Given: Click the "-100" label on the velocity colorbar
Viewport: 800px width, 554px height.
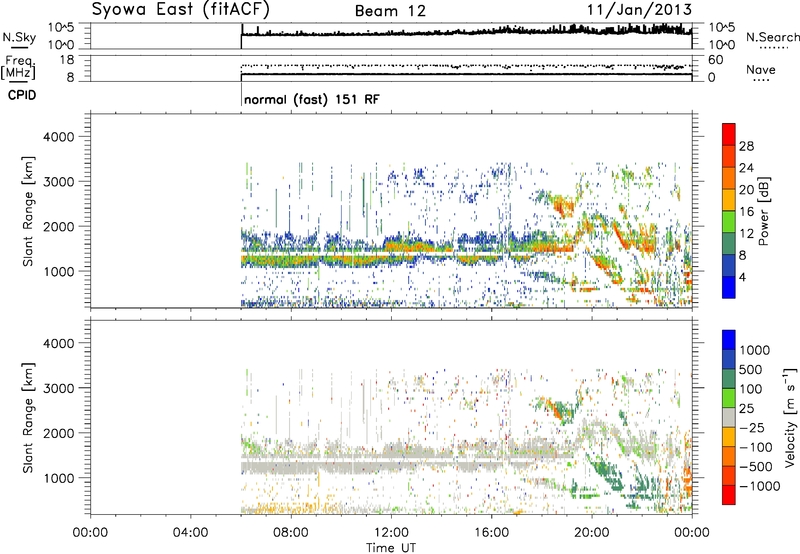Looking at the screenshot, I should [x=755, y=447].
